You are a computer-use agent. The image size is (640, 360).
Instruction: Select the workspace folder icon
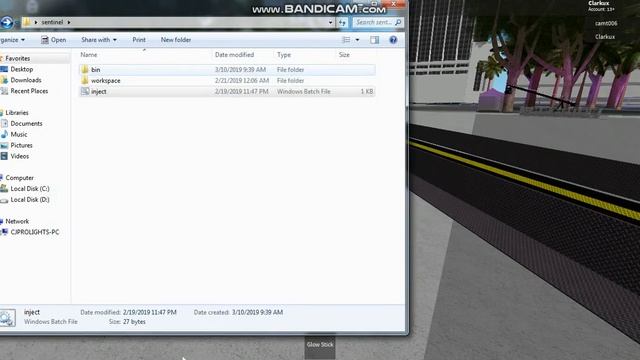(84, 80)
